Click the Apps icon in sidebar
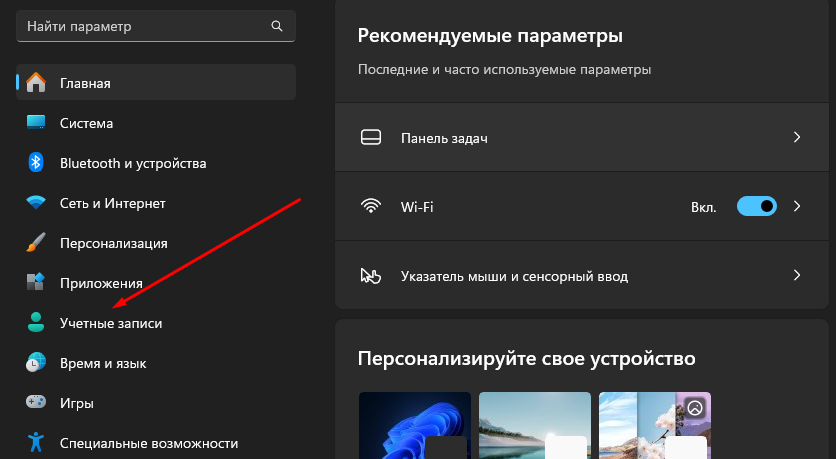 pos(36,282)
